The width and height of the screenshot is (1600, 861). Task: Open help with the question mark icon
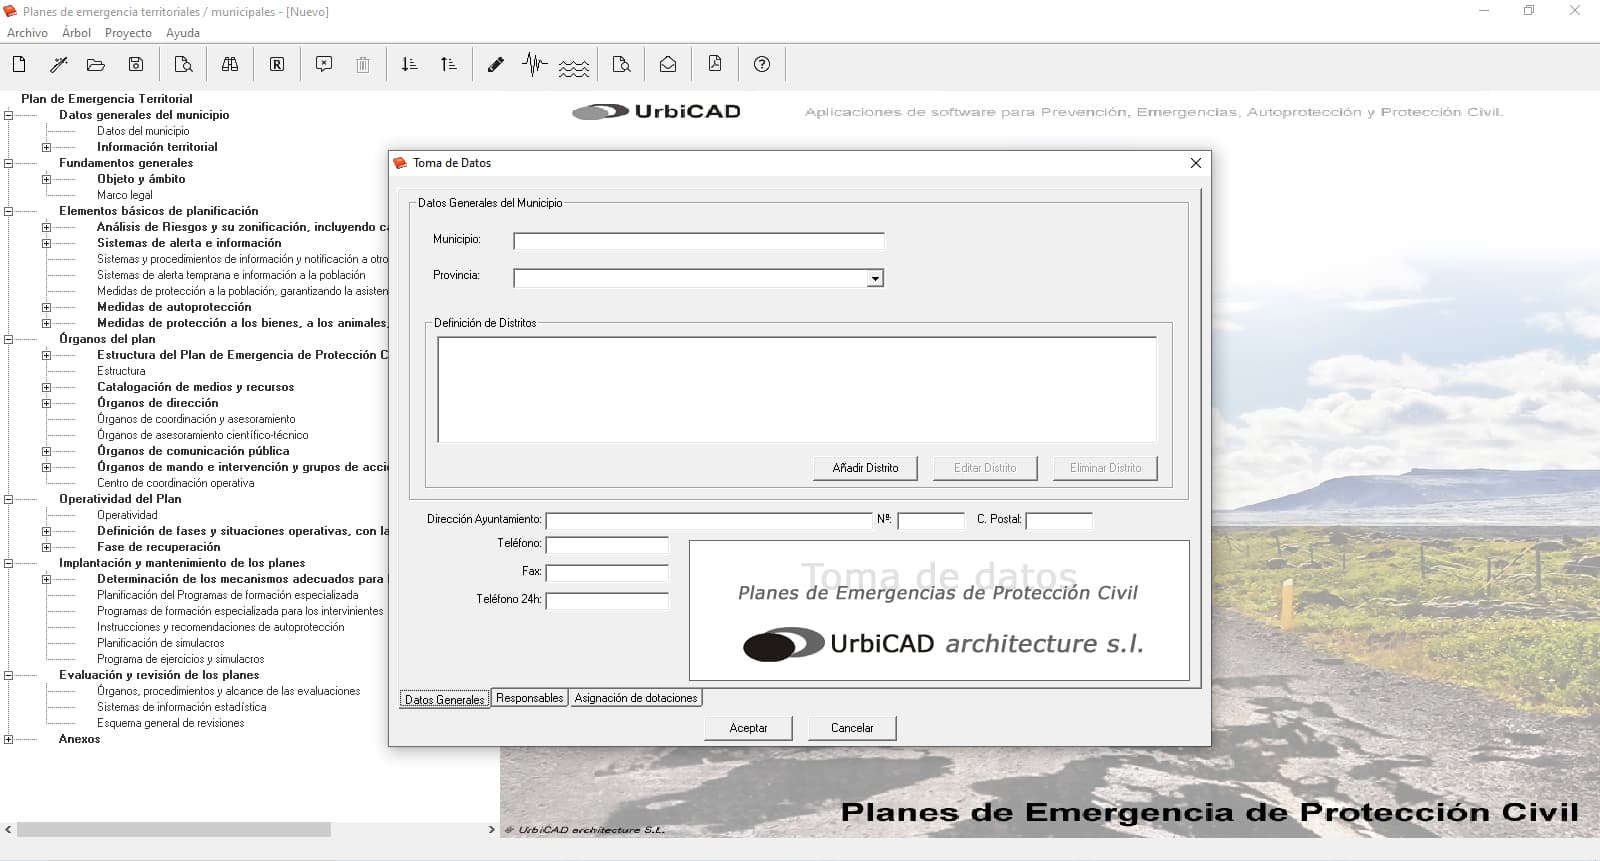762,64
